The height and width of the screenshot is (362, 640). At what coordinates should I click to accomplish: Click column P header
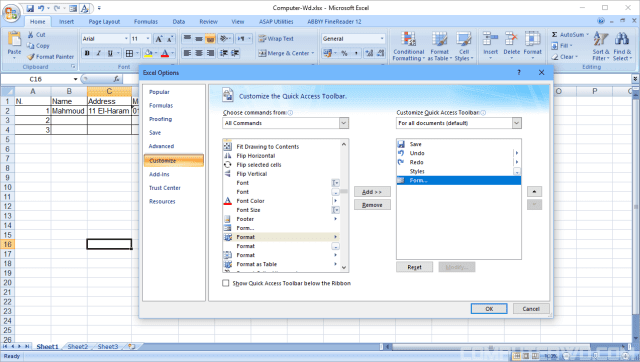point(594,91)
